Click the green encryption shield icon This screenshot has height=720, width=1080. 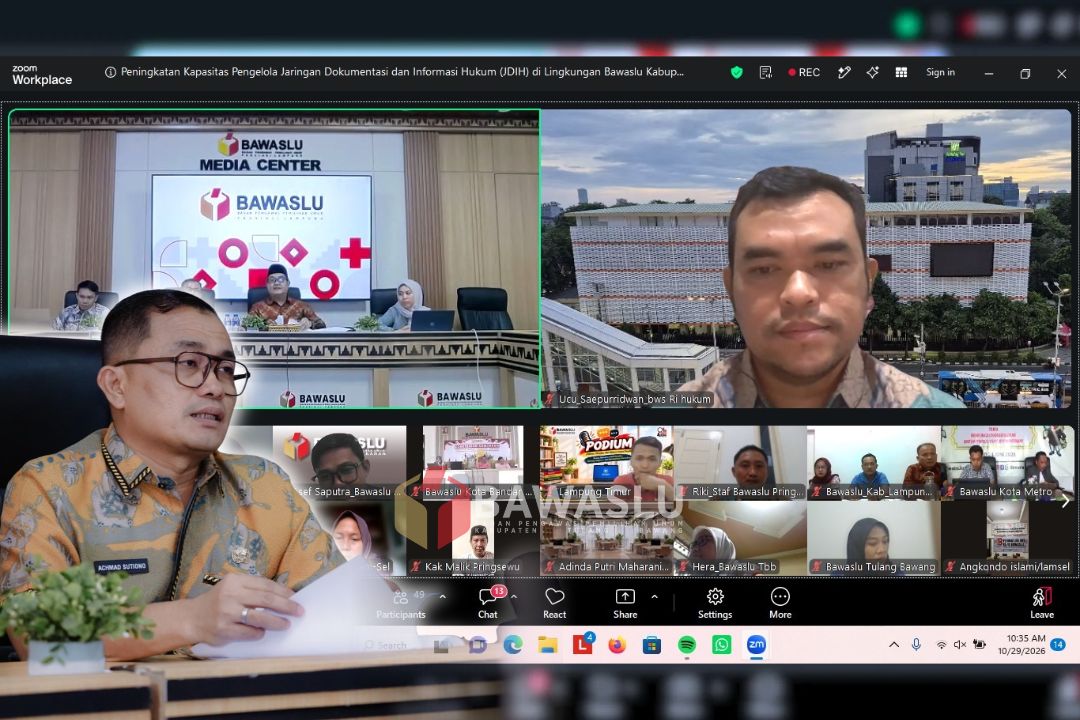coord(736,72)
